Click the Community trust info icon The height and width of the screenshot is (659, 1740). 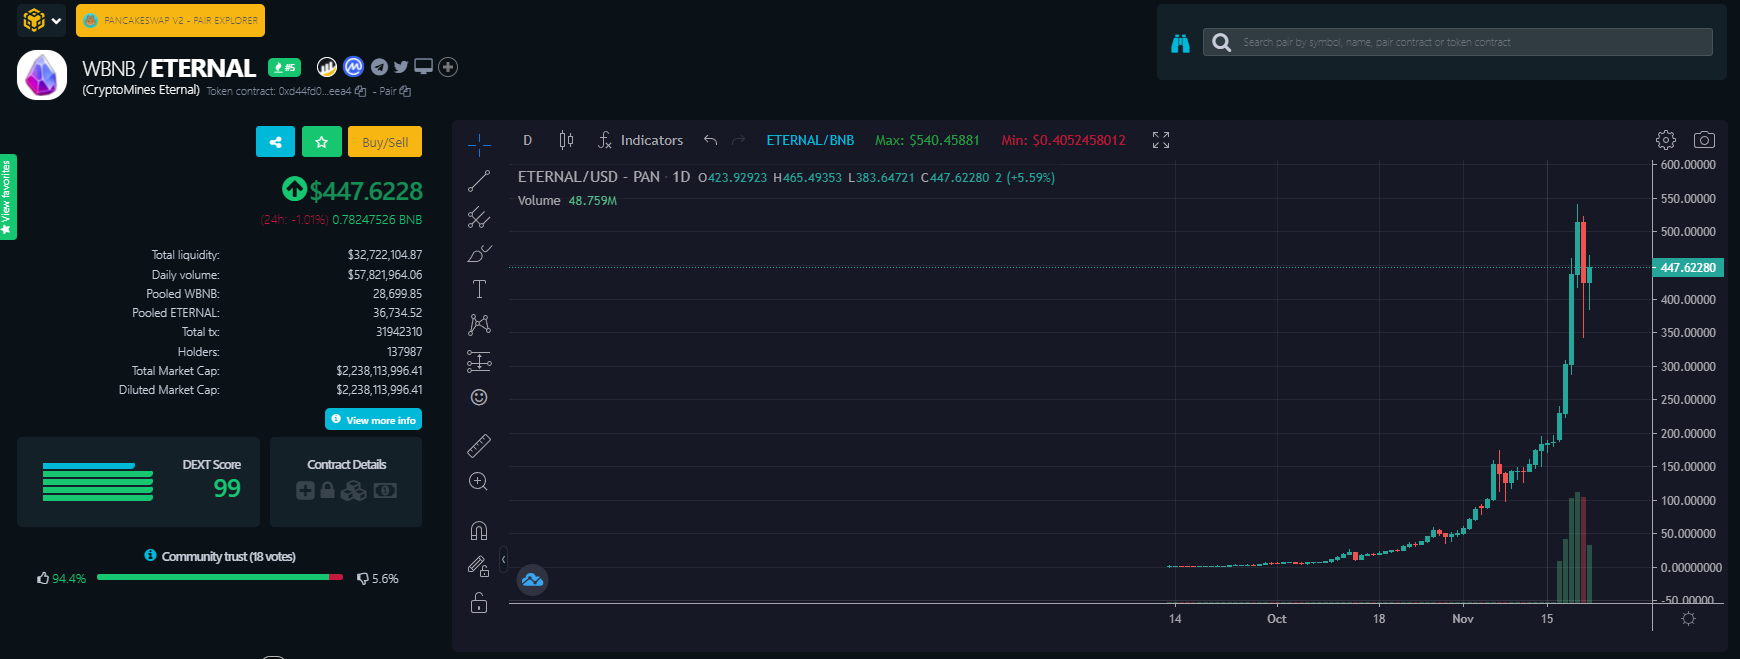click(x=150, y=555)
